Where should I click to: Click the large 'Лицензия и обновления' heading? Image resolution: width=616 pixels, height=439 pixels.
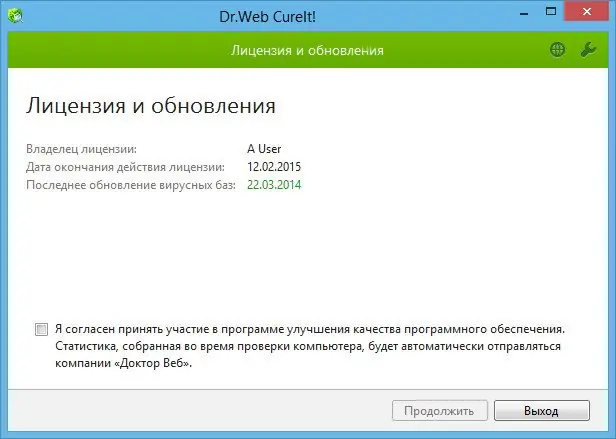tap(151, 106)
